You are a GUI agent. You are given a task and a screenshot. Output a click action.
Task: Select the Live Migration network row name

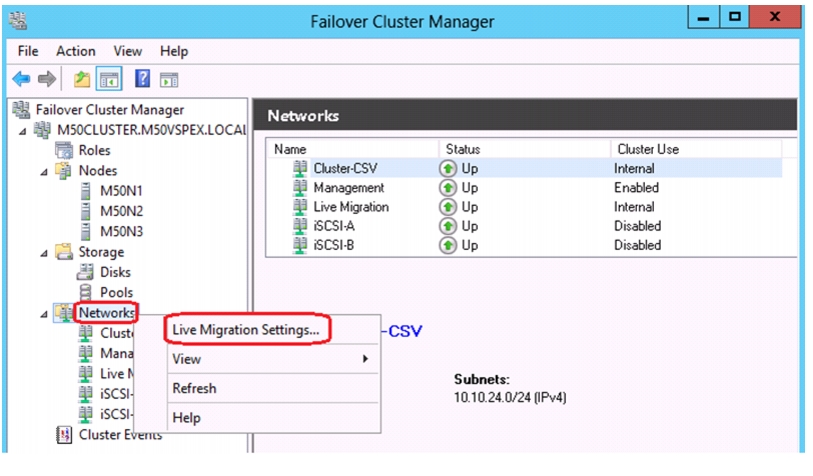click(x=351, y=207)
